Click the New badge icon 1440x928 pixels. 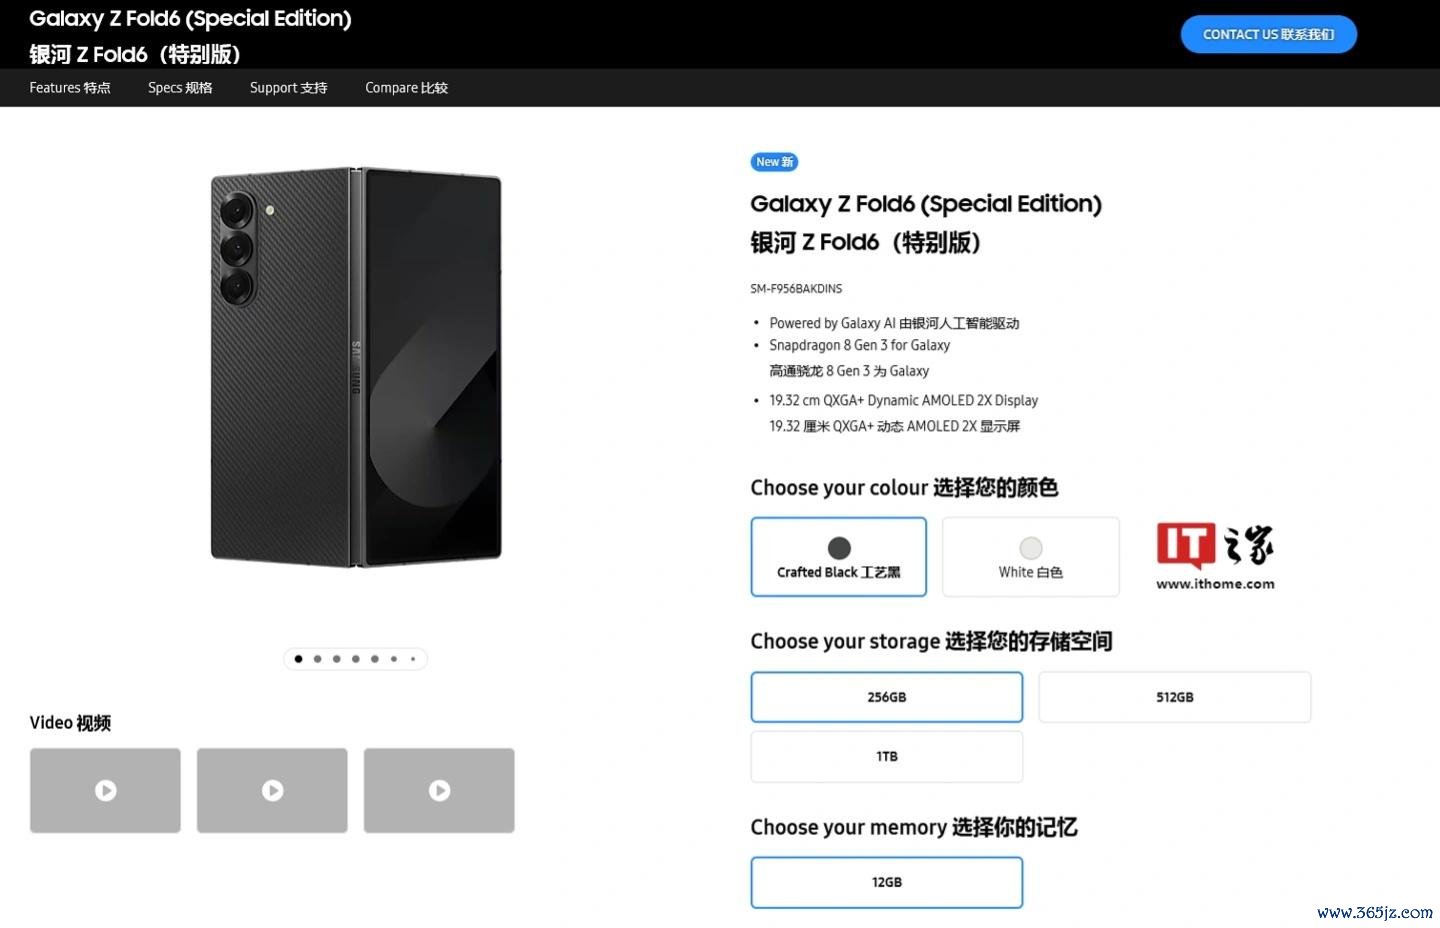point(774,162)
